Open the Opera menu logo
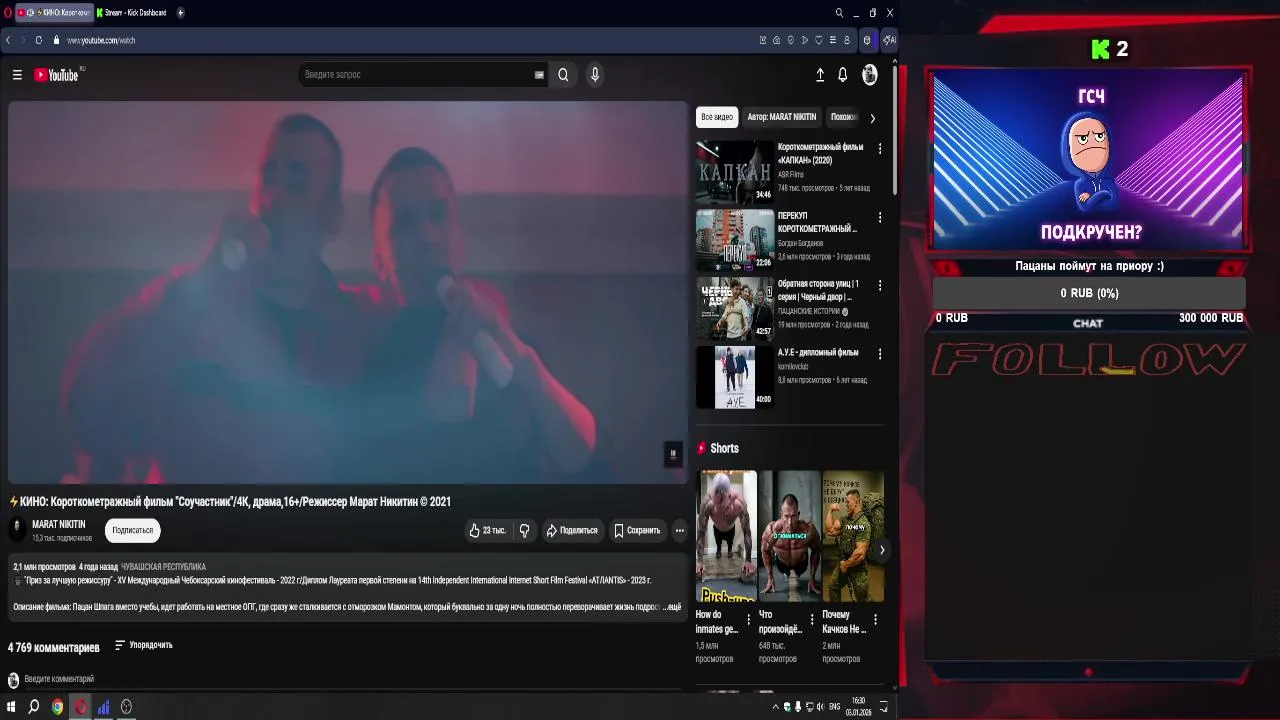 pyautogui.click(x=8, y=13)
